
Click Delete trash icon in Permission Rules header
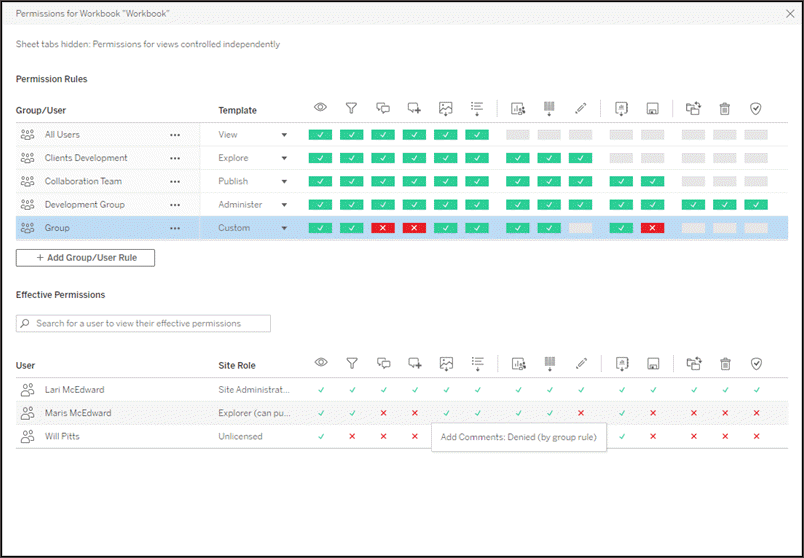[725, 109]
